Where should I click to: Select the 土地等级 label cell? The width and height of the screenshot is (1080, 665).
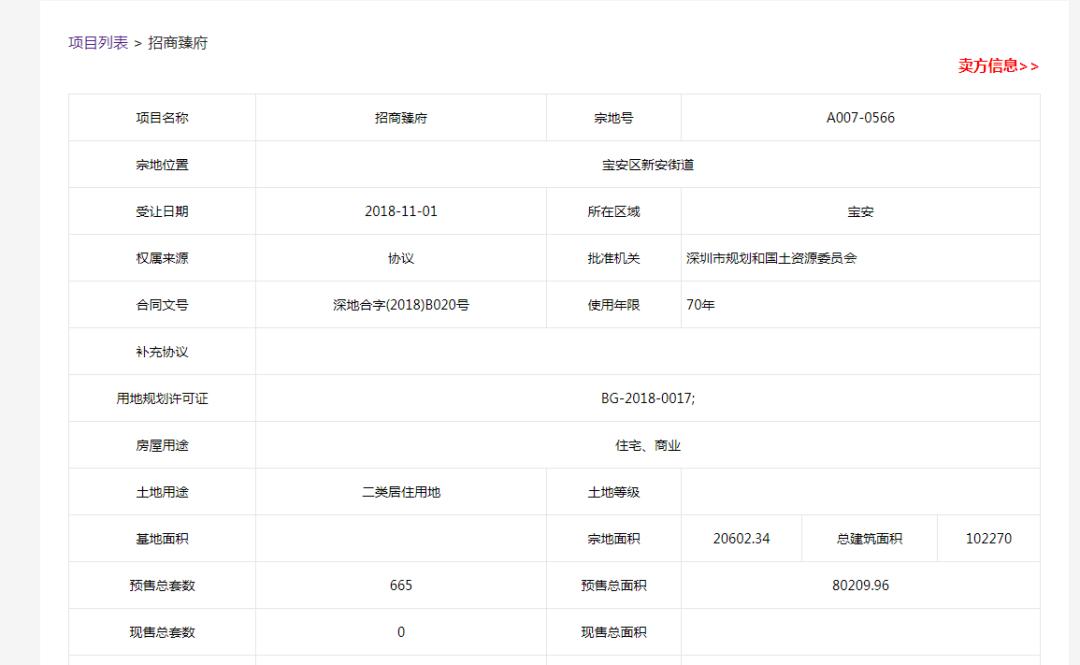pos(614,492)
